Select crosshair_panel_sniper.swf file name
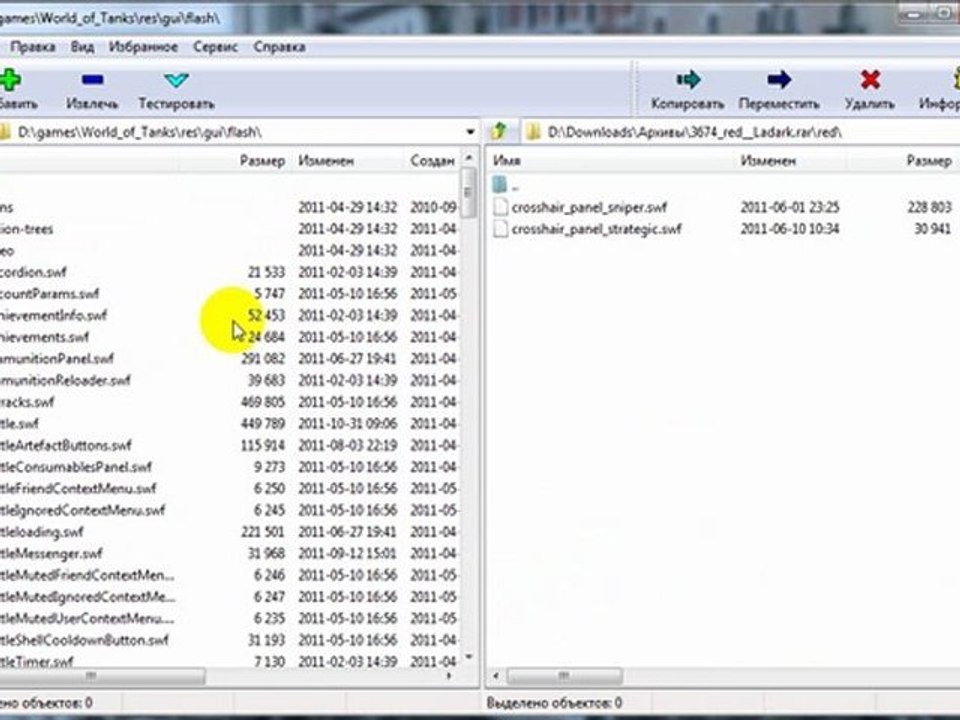960x720 pixels. pos(589,207)
